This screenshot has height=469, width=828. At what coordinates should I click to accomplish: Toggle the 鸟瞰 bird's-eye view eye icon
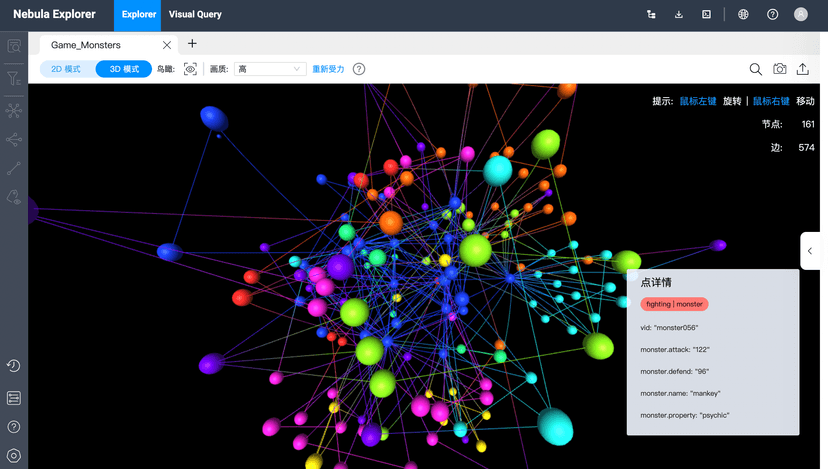[x=190, y=69]
